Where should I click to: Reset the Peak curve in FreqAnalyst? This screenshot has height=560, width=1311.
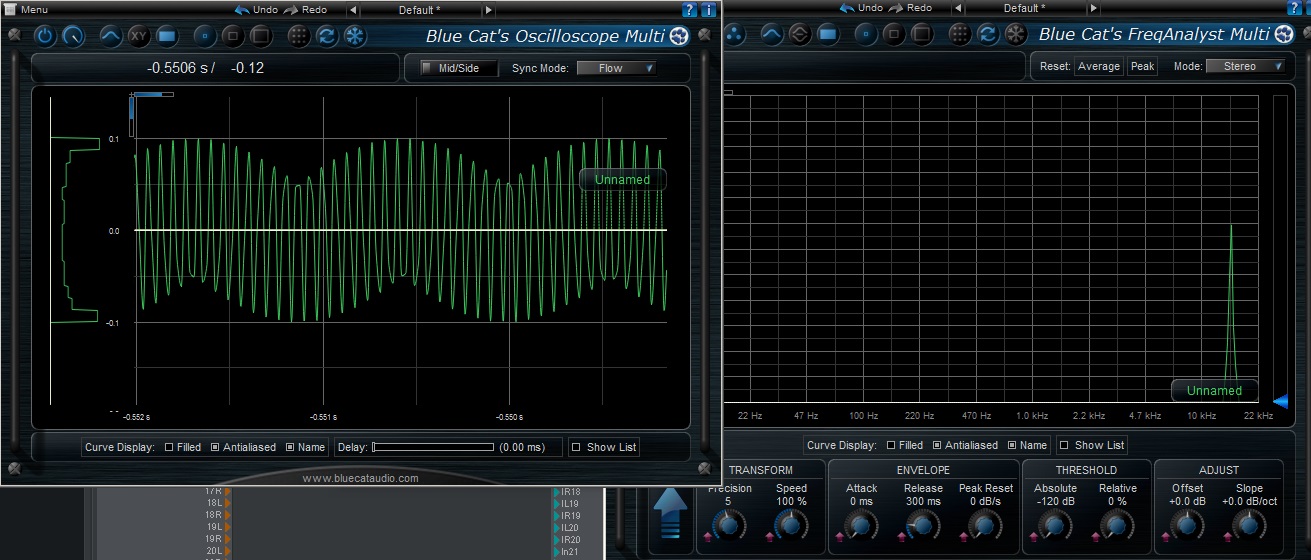[1142, 67]
